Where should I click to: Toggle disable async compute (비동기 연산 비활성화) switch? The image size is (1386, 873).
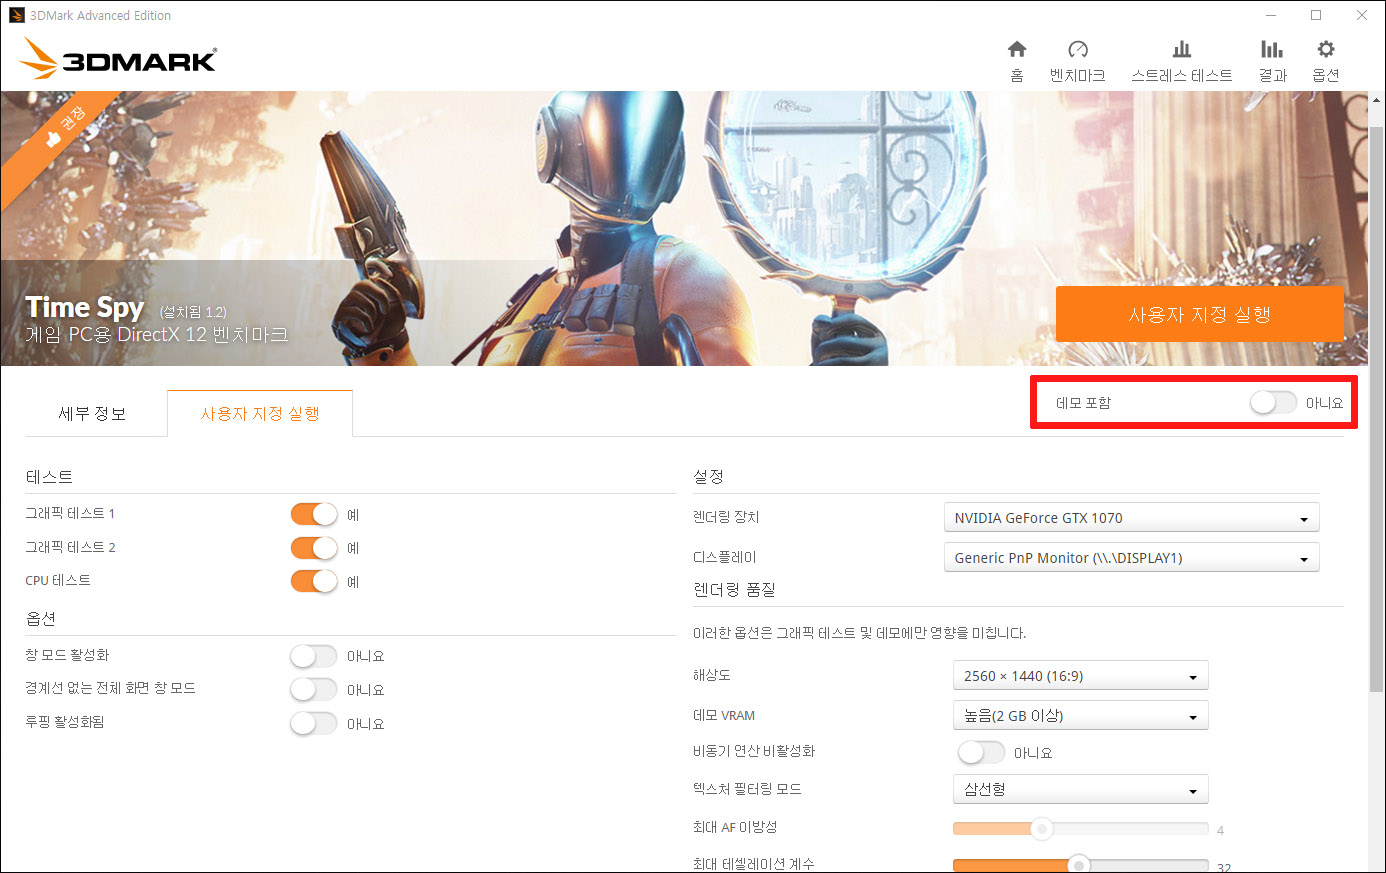click(x=981, y=752)
